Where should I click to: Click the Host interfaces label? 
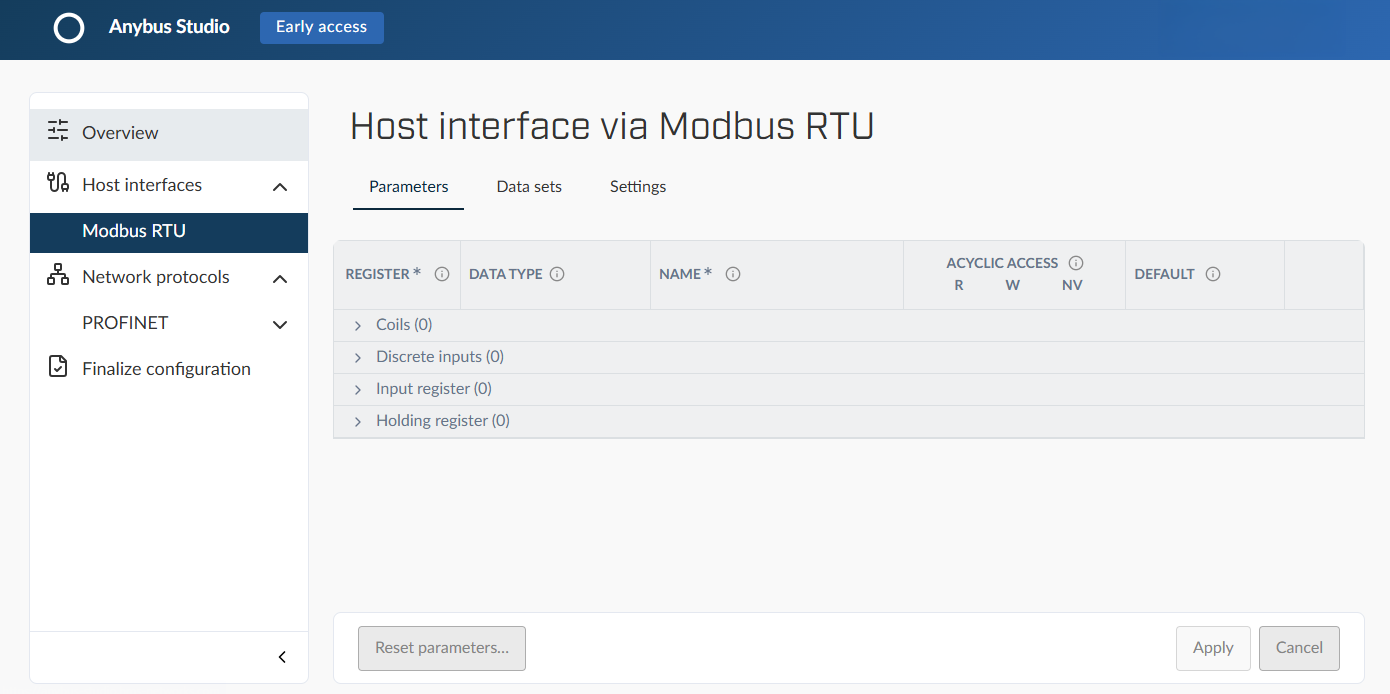(x=142, y=185)
